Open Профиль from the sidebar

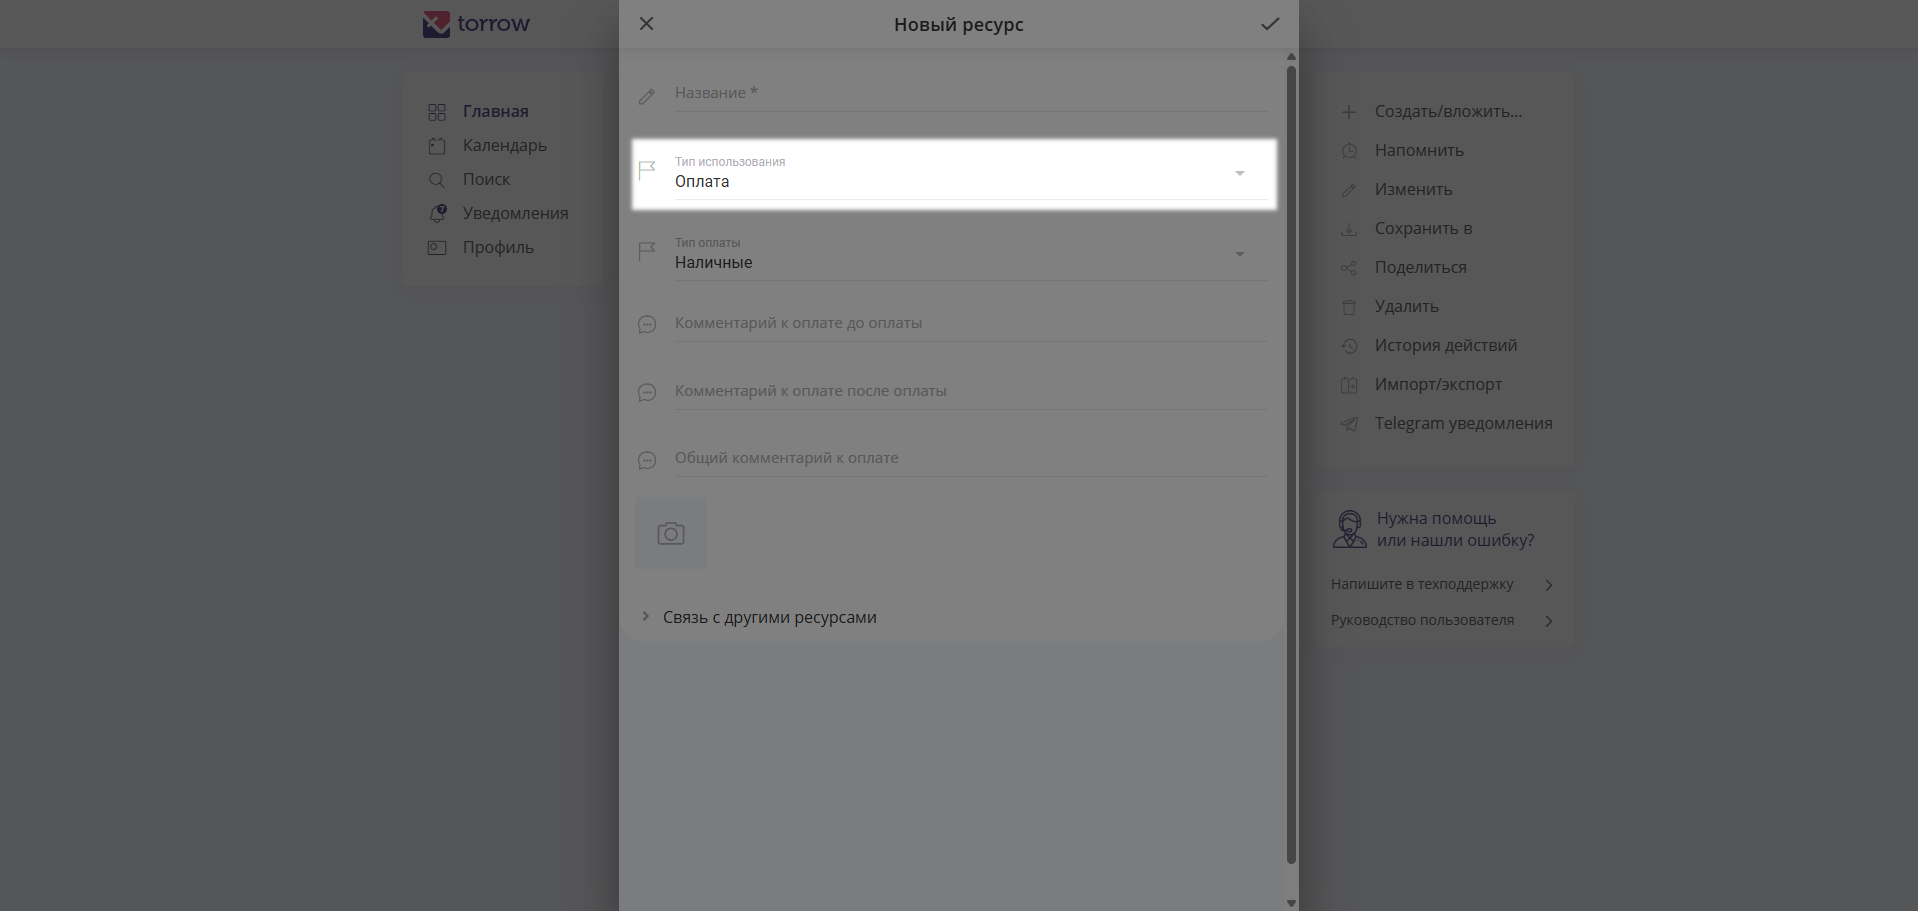coord(498,247)
